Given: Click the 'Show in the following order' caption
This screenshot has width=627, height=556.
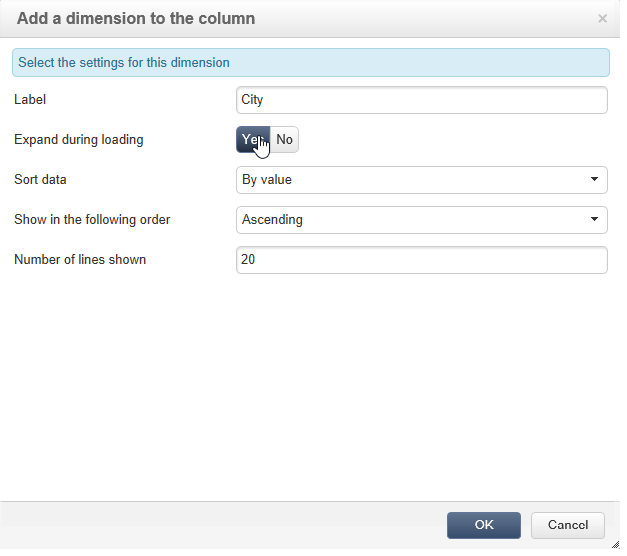Looking at the screenshot, I should click(x=92, y=220).
